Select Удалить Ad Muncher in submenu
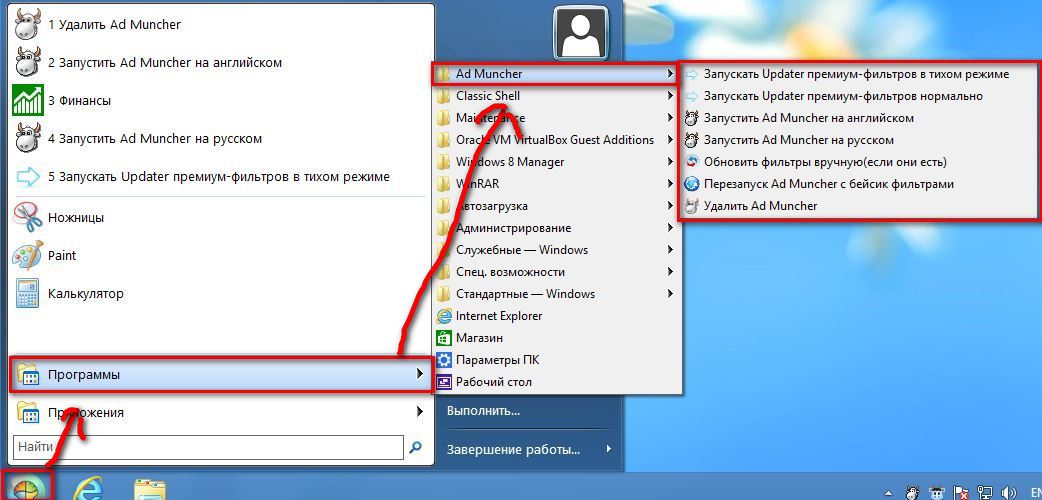Screen dimensions: 1042x500 [x=760, y=206]
